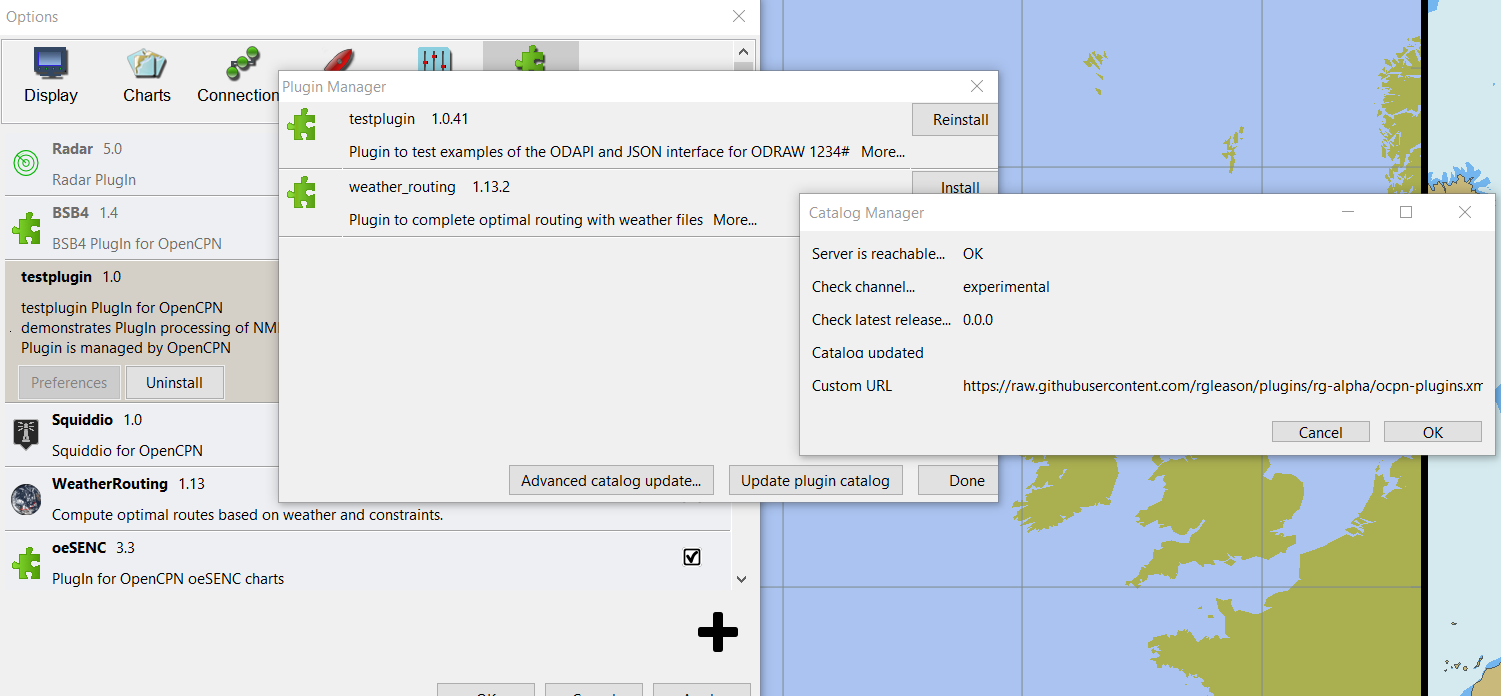Click 'Check latest release...' label
The height and width of the screenshot is (696, 1501).
(881, 320)
